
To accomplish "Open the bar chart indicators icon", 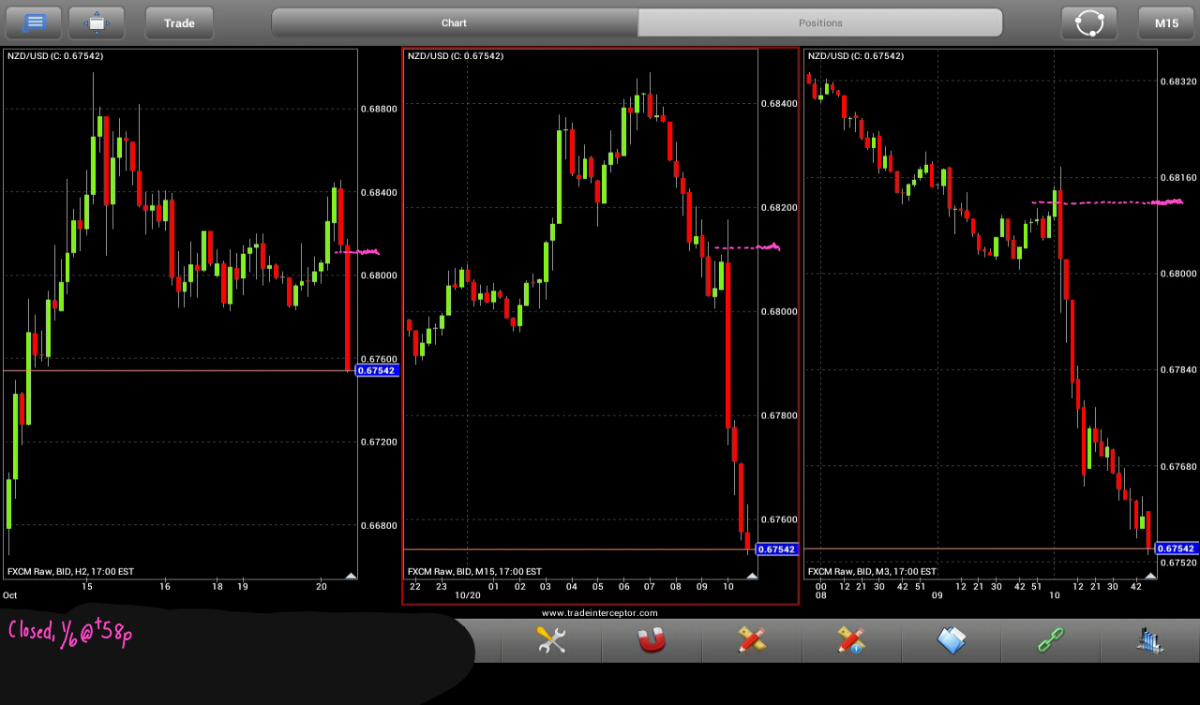I will coord(1150,640).
